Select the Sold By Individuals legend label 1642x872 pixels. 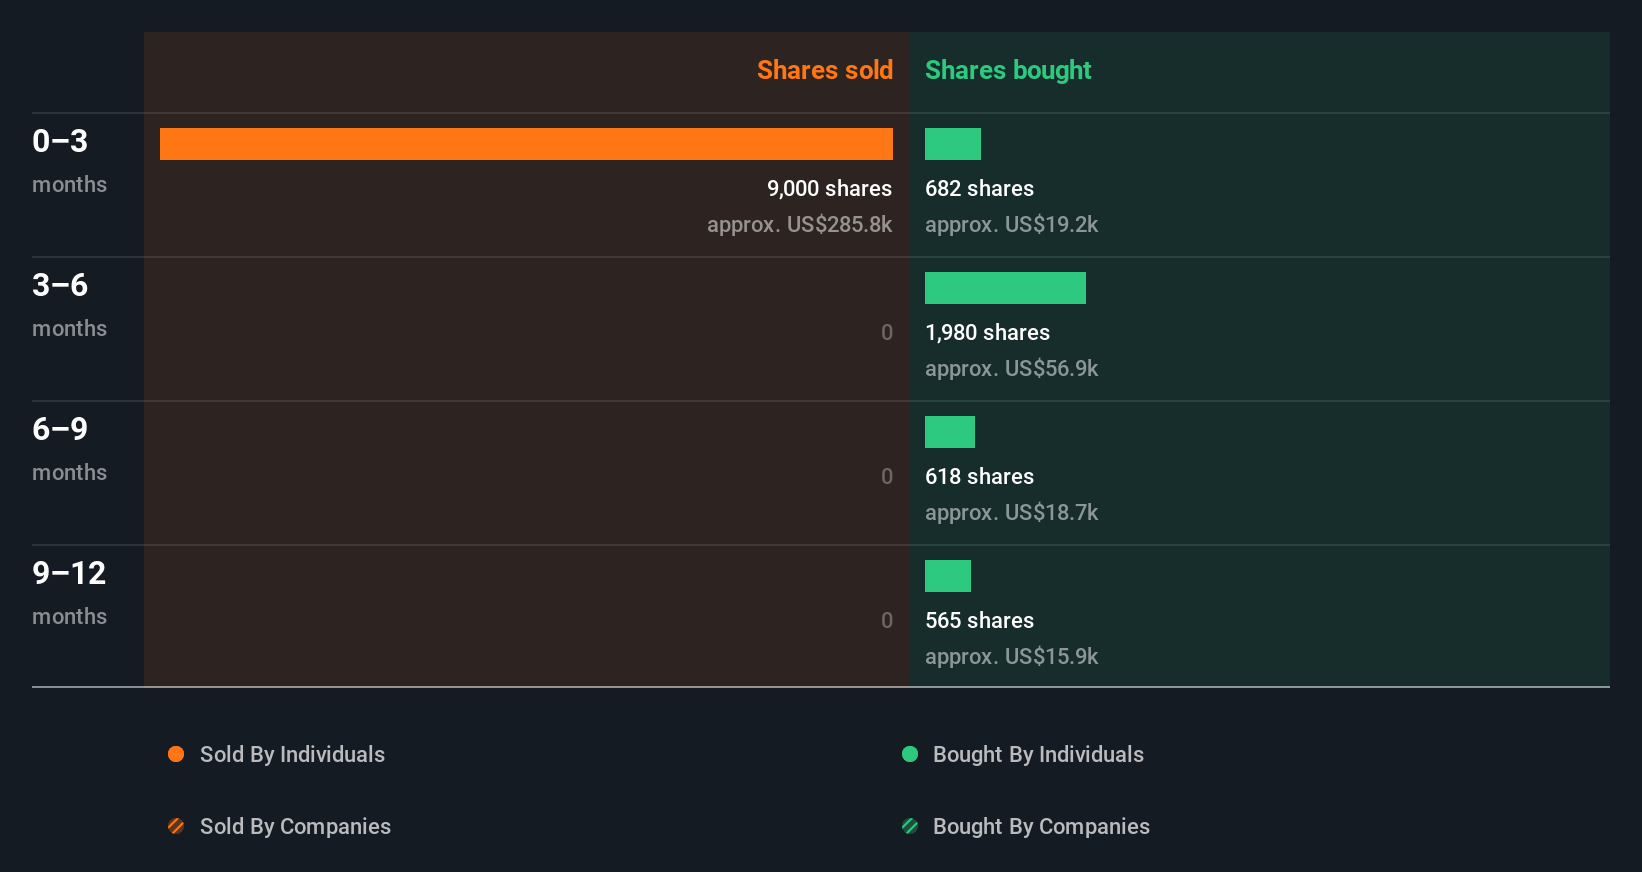click(292, 754)
